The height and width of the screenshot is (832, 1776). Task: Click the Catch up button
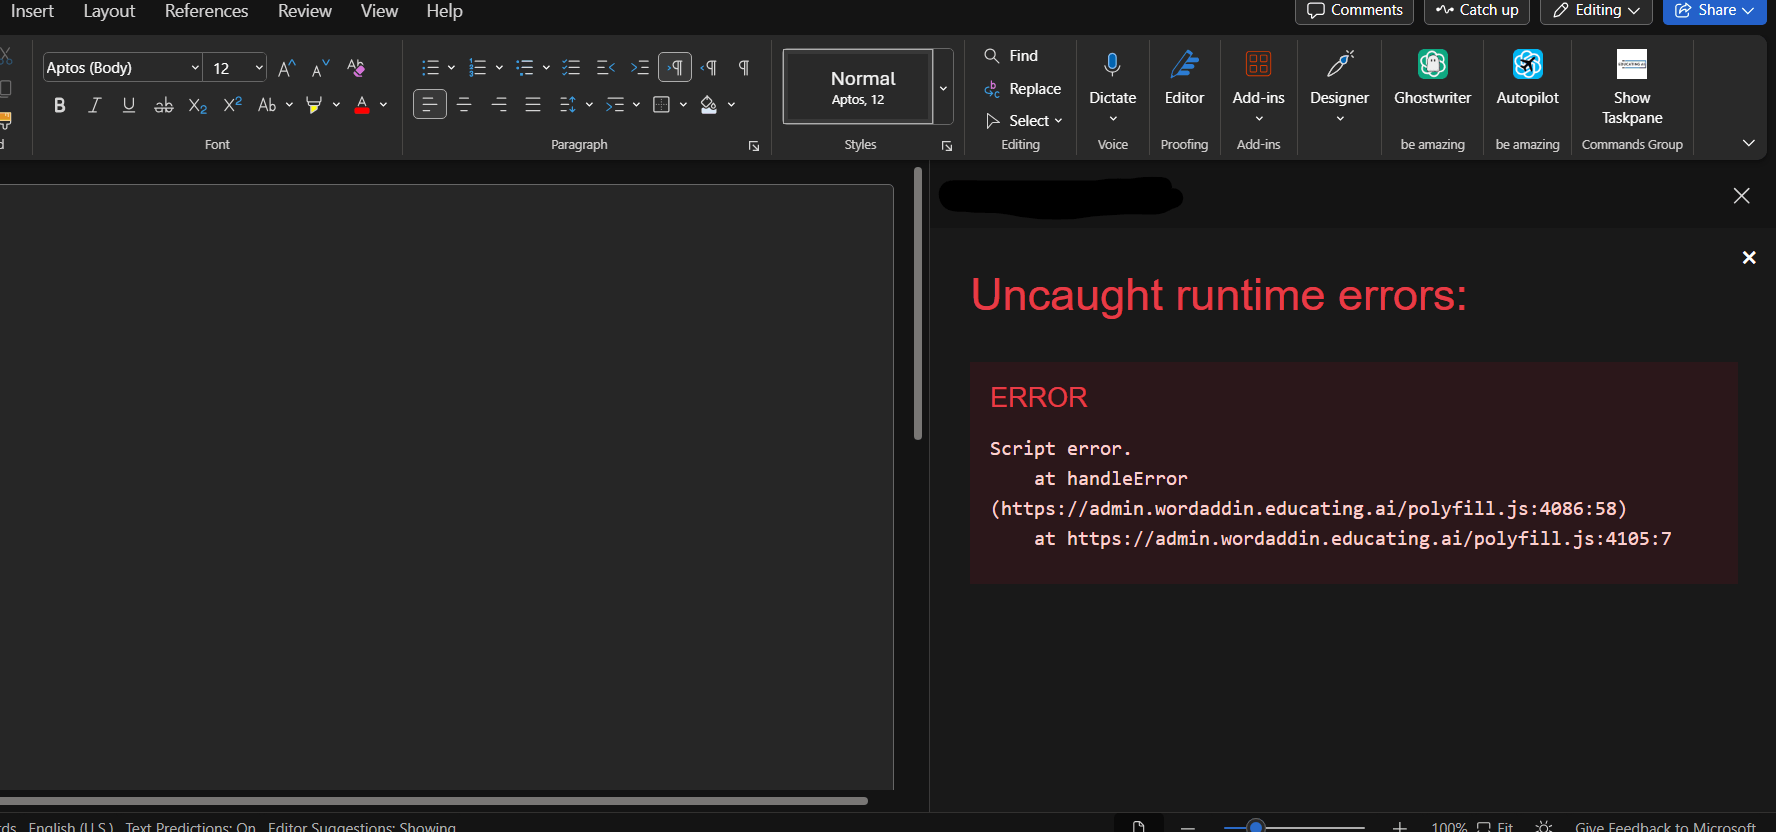(x=1477, y=10)
